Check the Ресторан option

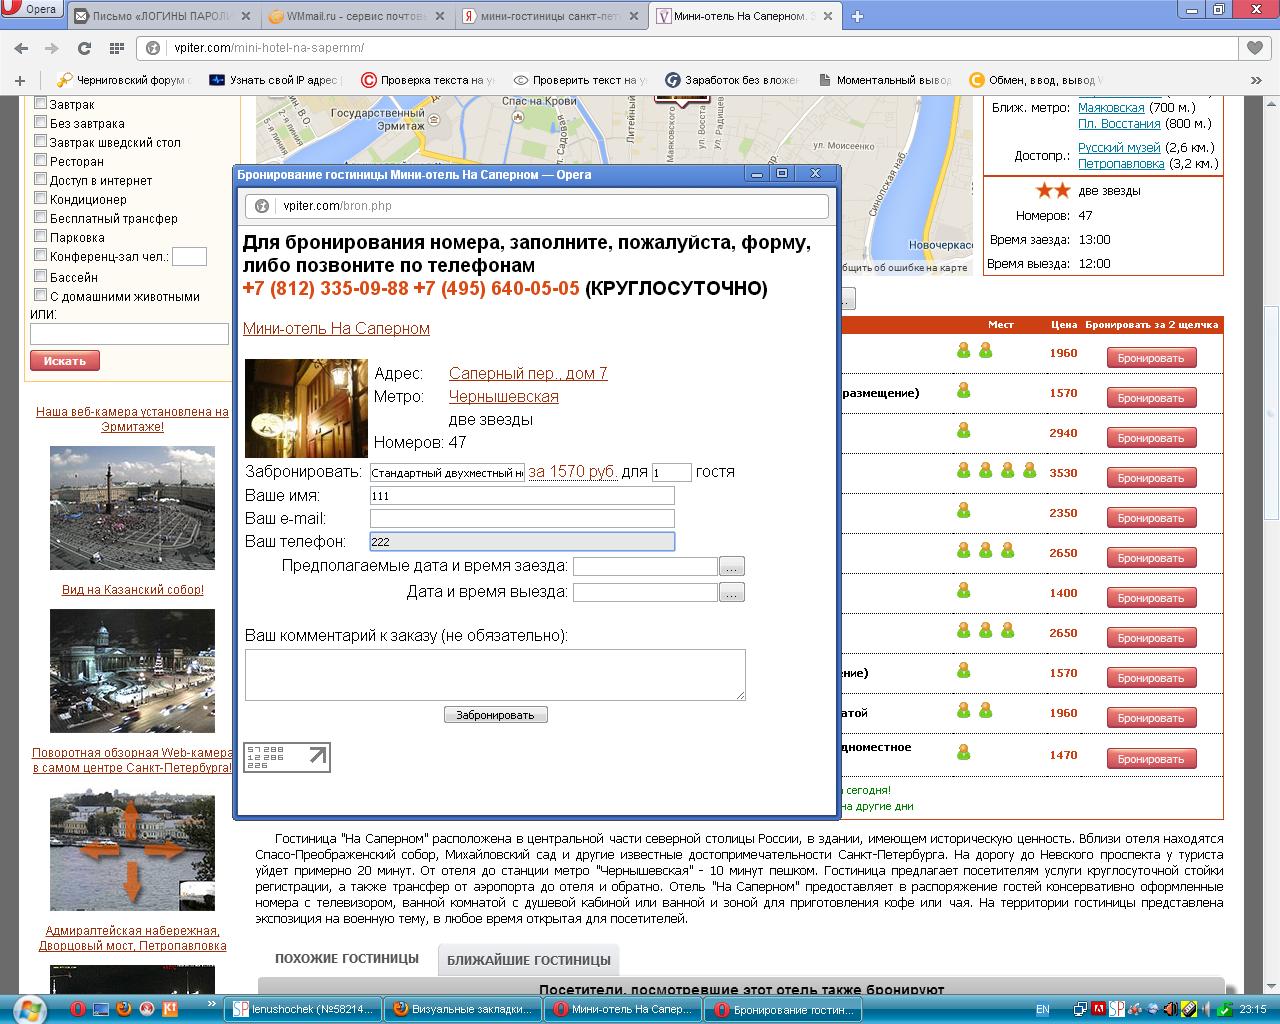pyautogui.click(x=41, y=160)
